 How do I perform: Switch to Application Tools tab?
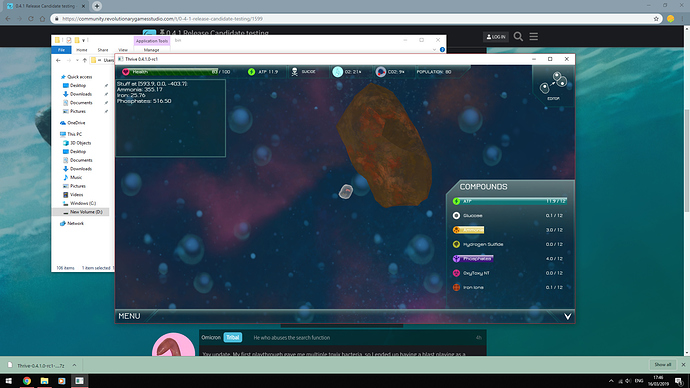tap(152, 41)
